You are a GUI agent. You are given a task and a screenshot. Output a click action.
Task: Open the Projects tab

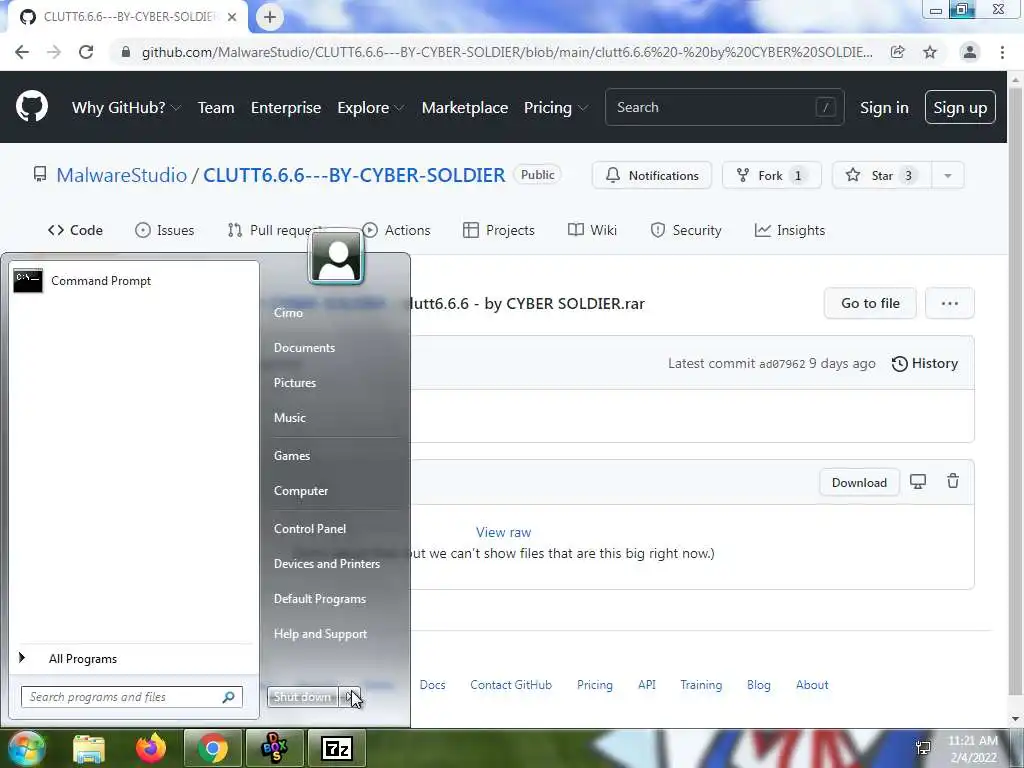click(x=499, y=230)
